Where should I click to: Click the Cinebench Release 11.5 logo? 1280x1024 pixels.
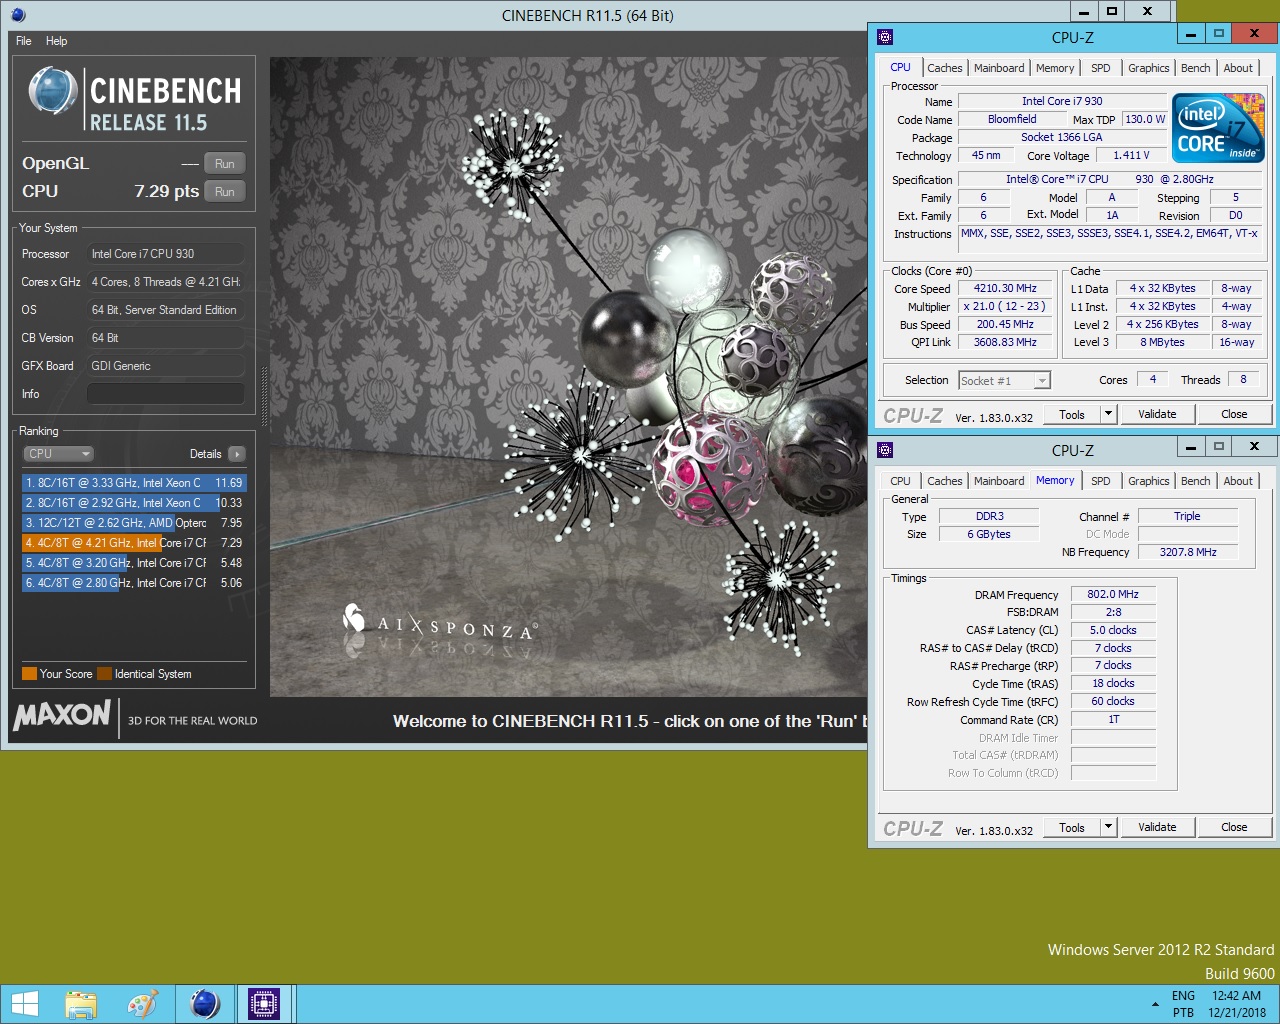pyautogui.click(x=134, y=99)
